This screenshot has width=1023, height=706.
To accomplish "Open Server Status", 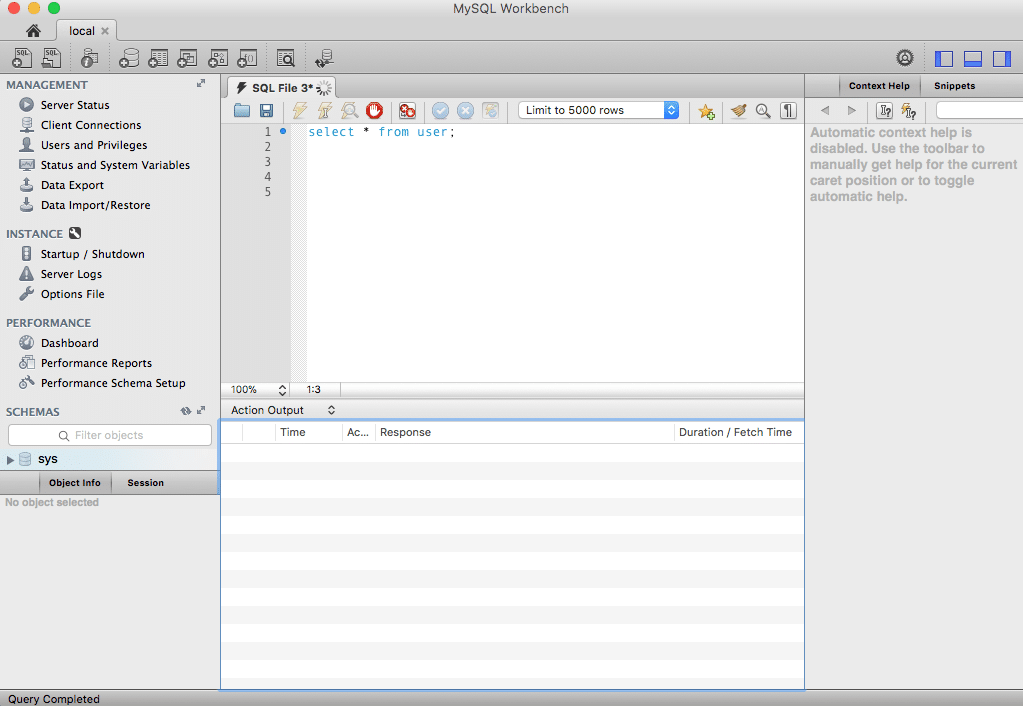I will click(74, 105).
